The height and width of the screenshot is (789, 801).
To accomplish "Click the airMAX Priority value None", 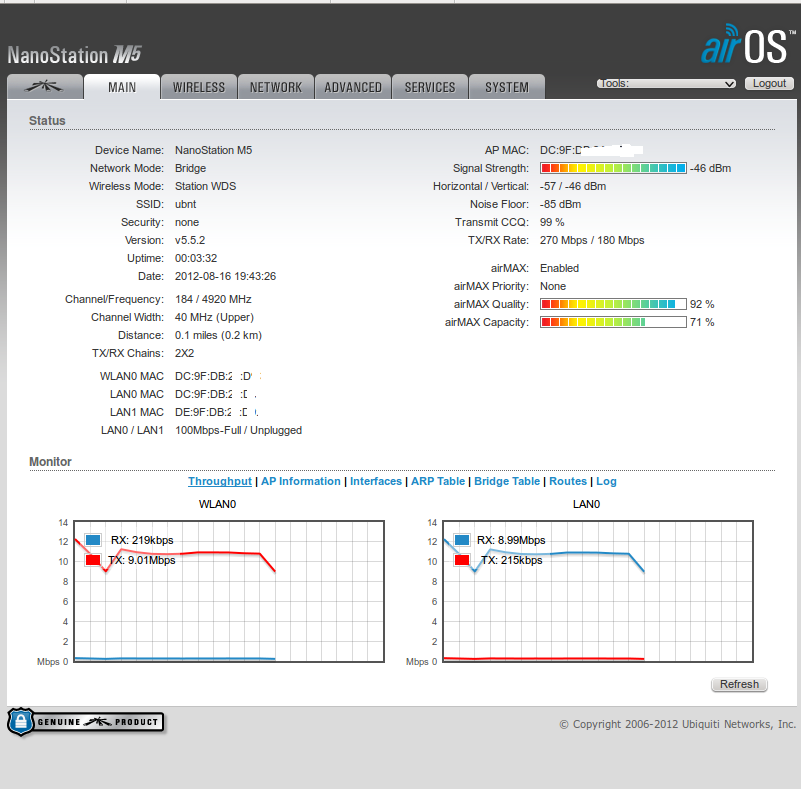I will pos(553,286).
